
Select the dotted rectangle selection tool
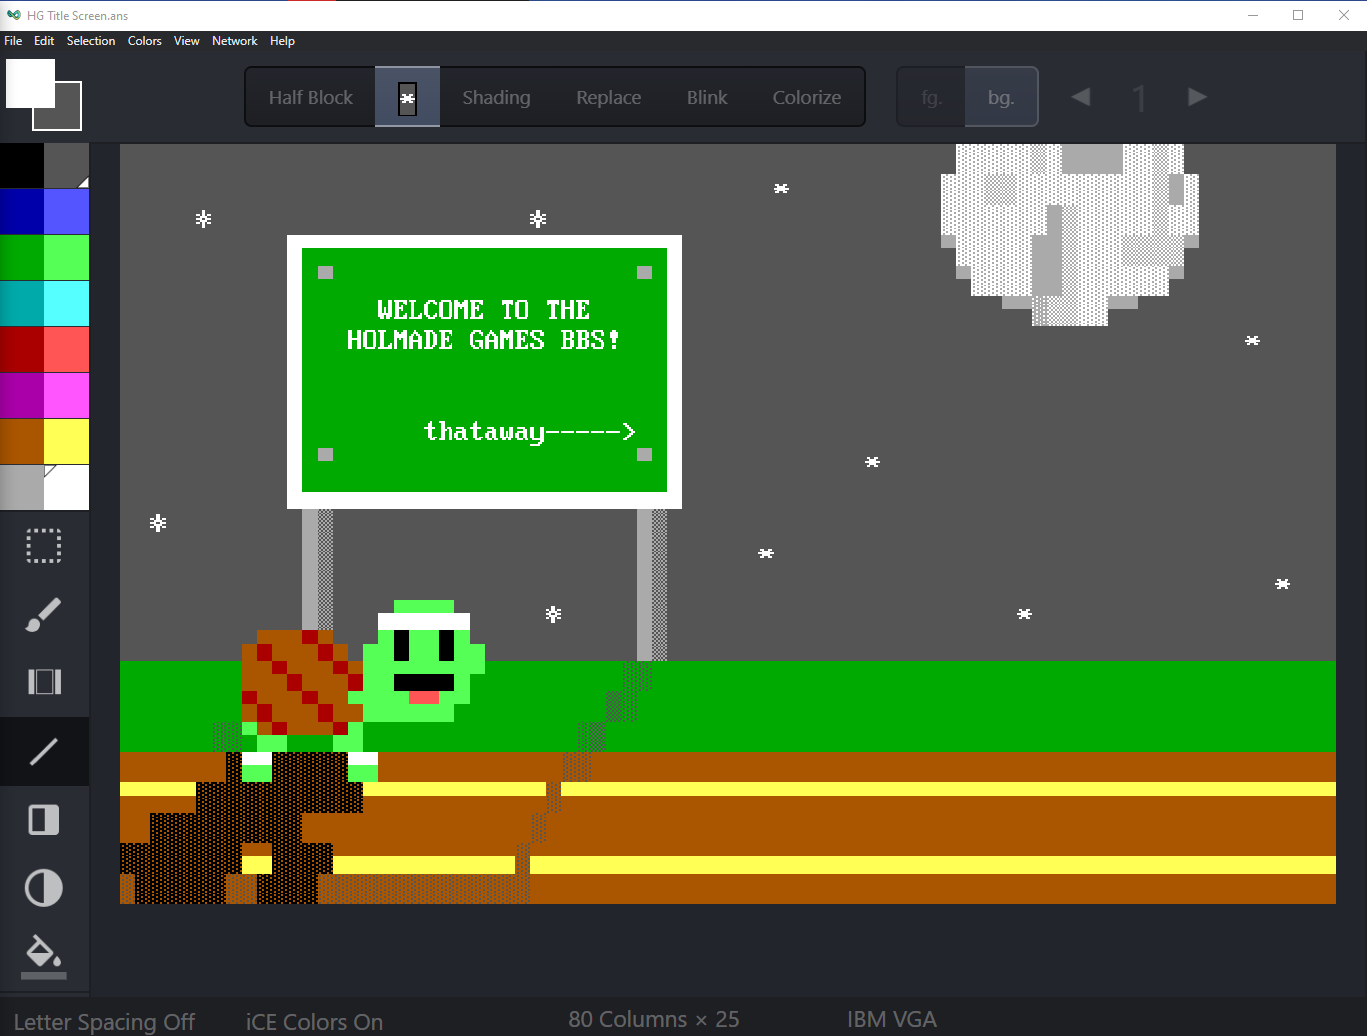click(44, 546)
